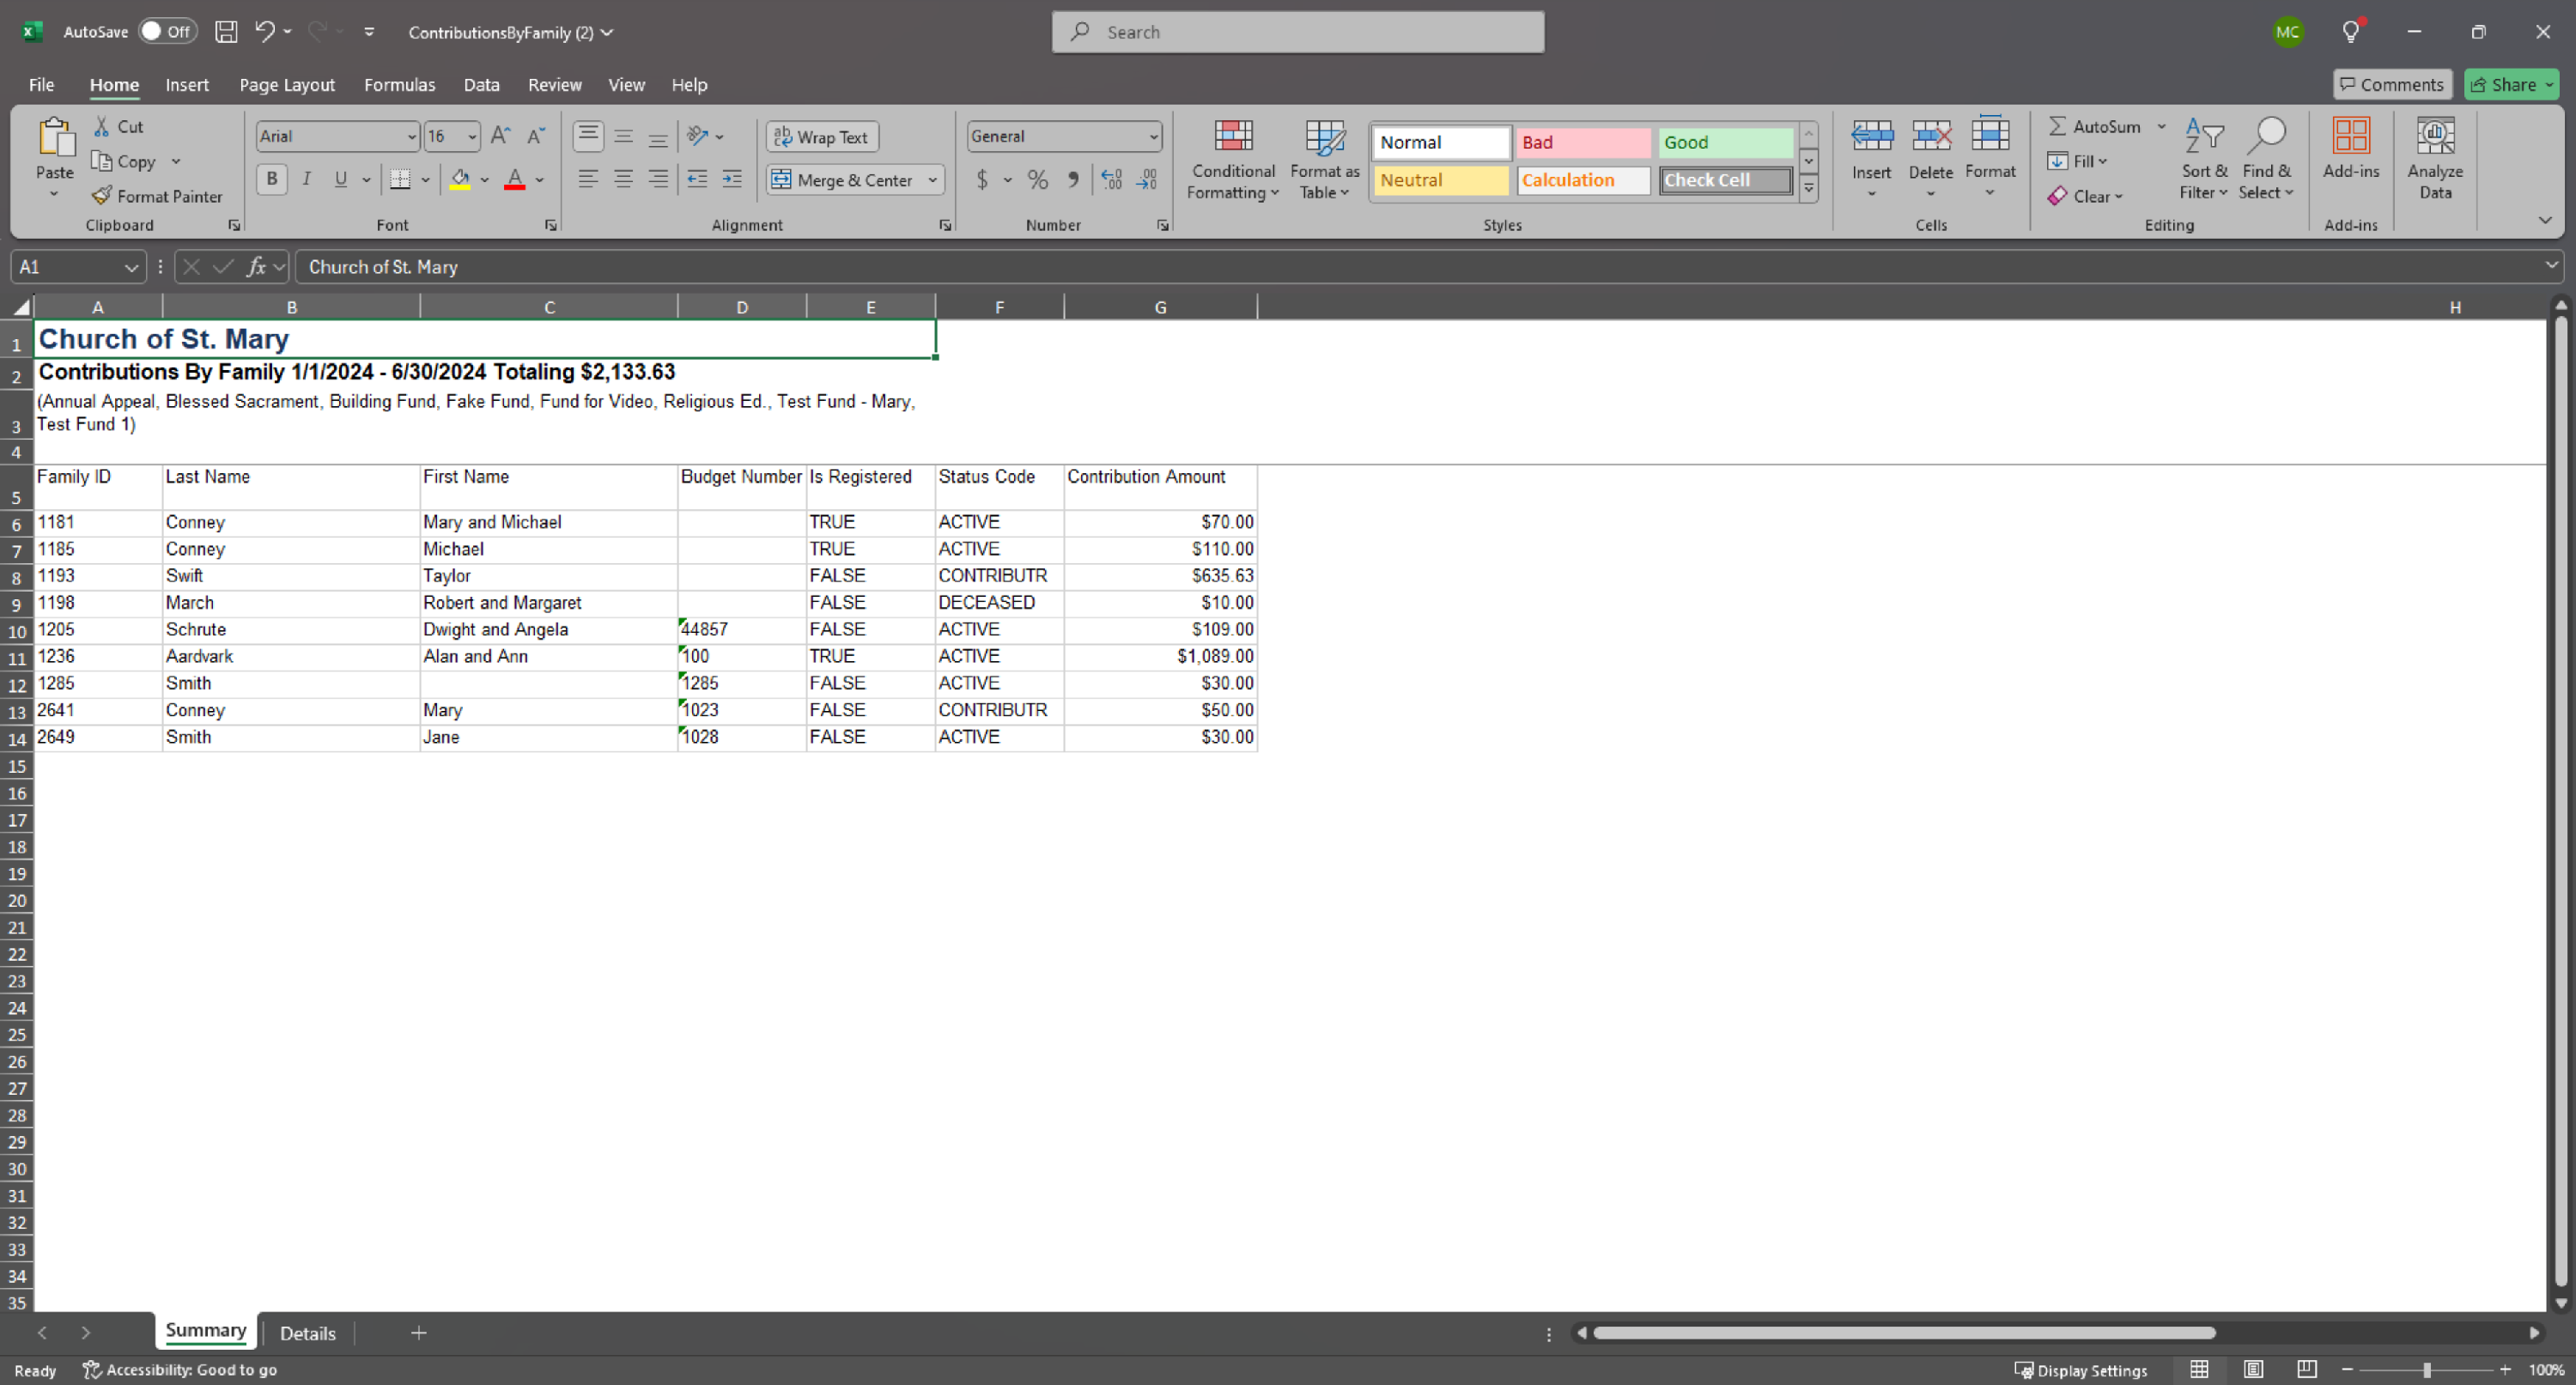Toggle Wrap Text
Image resolution: width=2576 pixels, height=1385 pixels.
(x=822, y=137)
